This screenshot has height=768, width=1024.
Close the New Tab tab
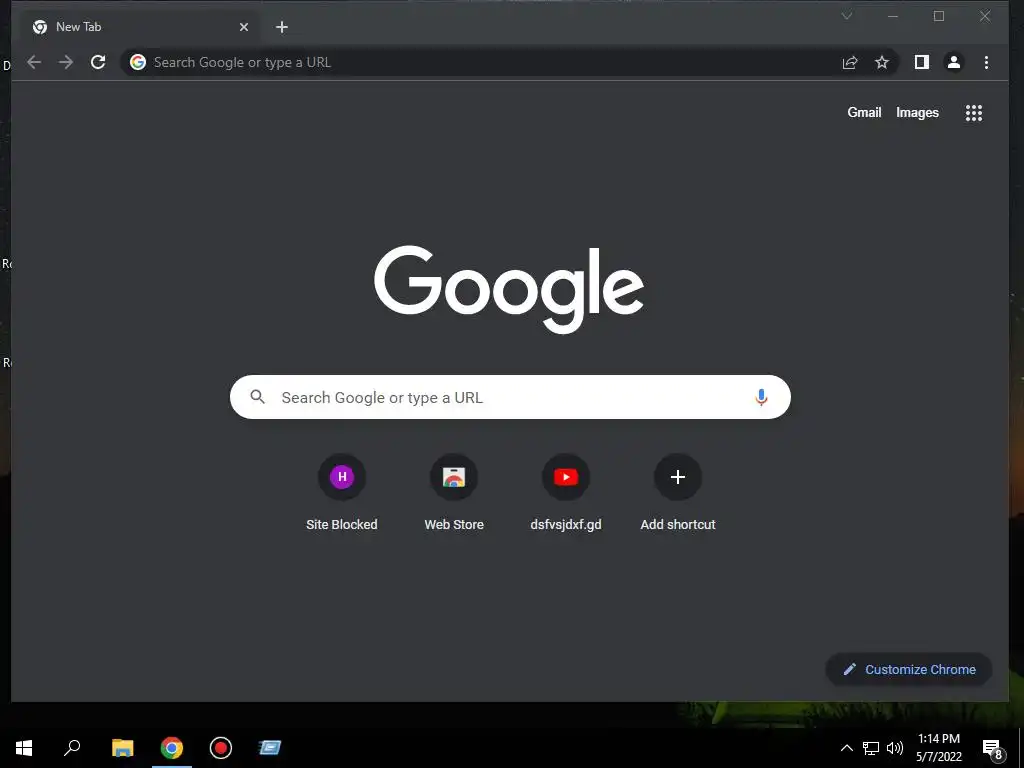coord(244,27)
